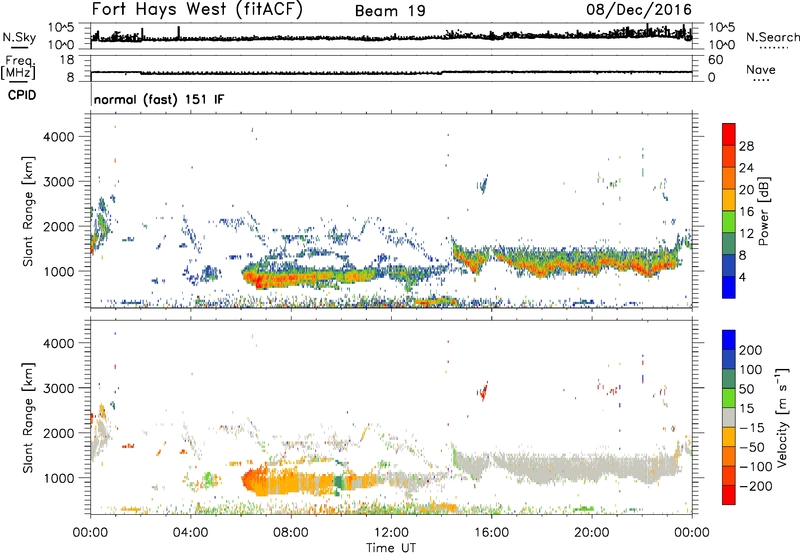Select the "normal (fast) 151 IF" text
This screenshot has width=800, height=554.
[x=159, y=99]
